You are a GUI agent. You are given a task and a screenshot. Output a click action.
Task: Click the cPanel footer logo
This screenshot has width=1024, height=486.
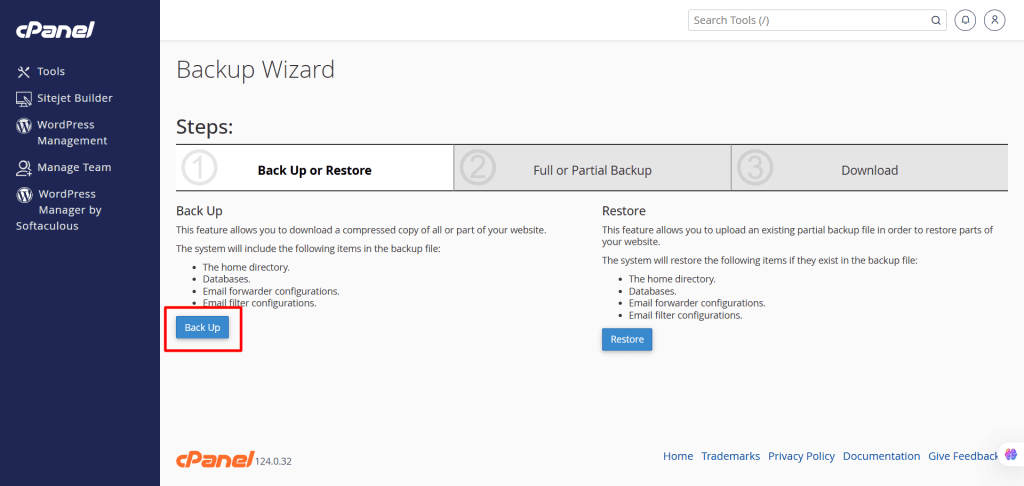214,459
